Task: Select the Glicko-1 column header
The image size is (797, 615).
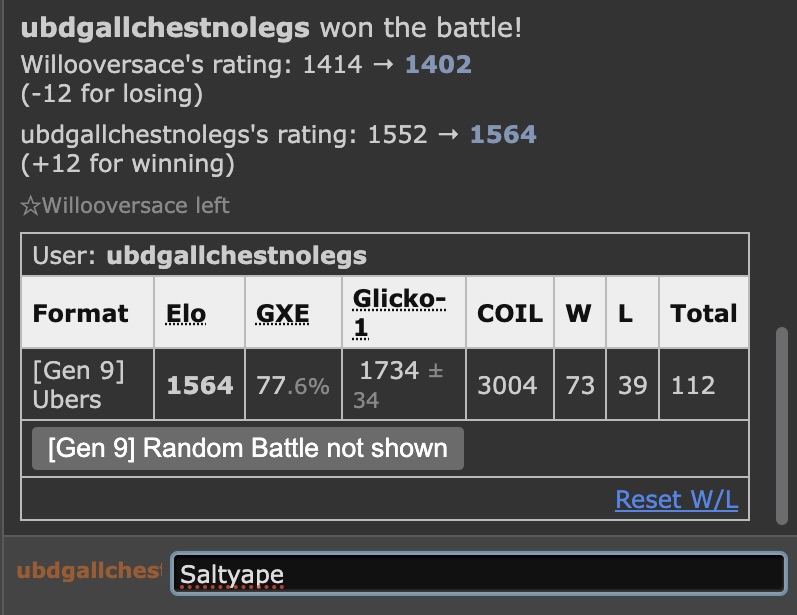Action: pyautogui.click(x=399, y=312)
